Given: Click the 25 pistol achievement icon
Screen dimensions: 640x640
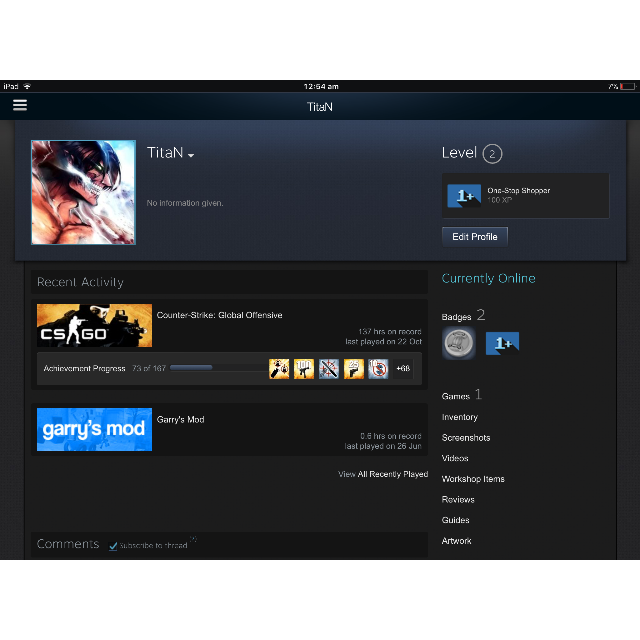Looking at the screenshot, I should 353,369.
